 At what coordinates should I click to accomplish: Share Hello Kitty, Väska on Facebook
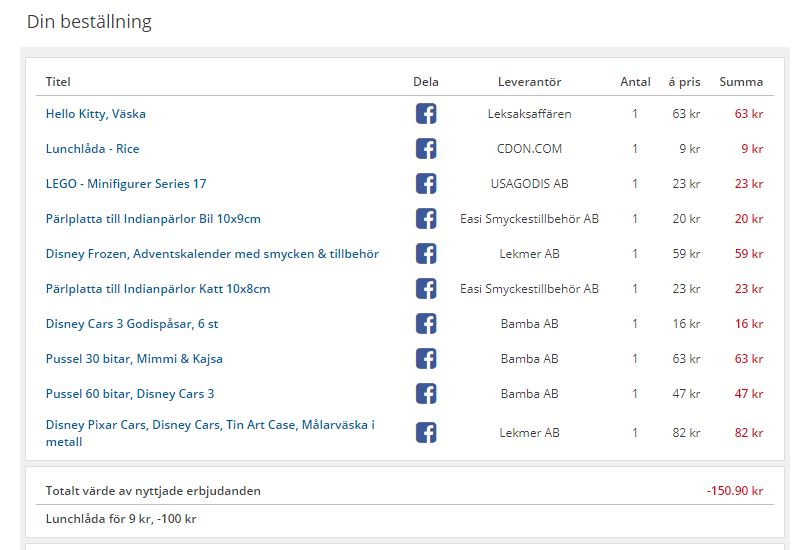click(426, 114)
